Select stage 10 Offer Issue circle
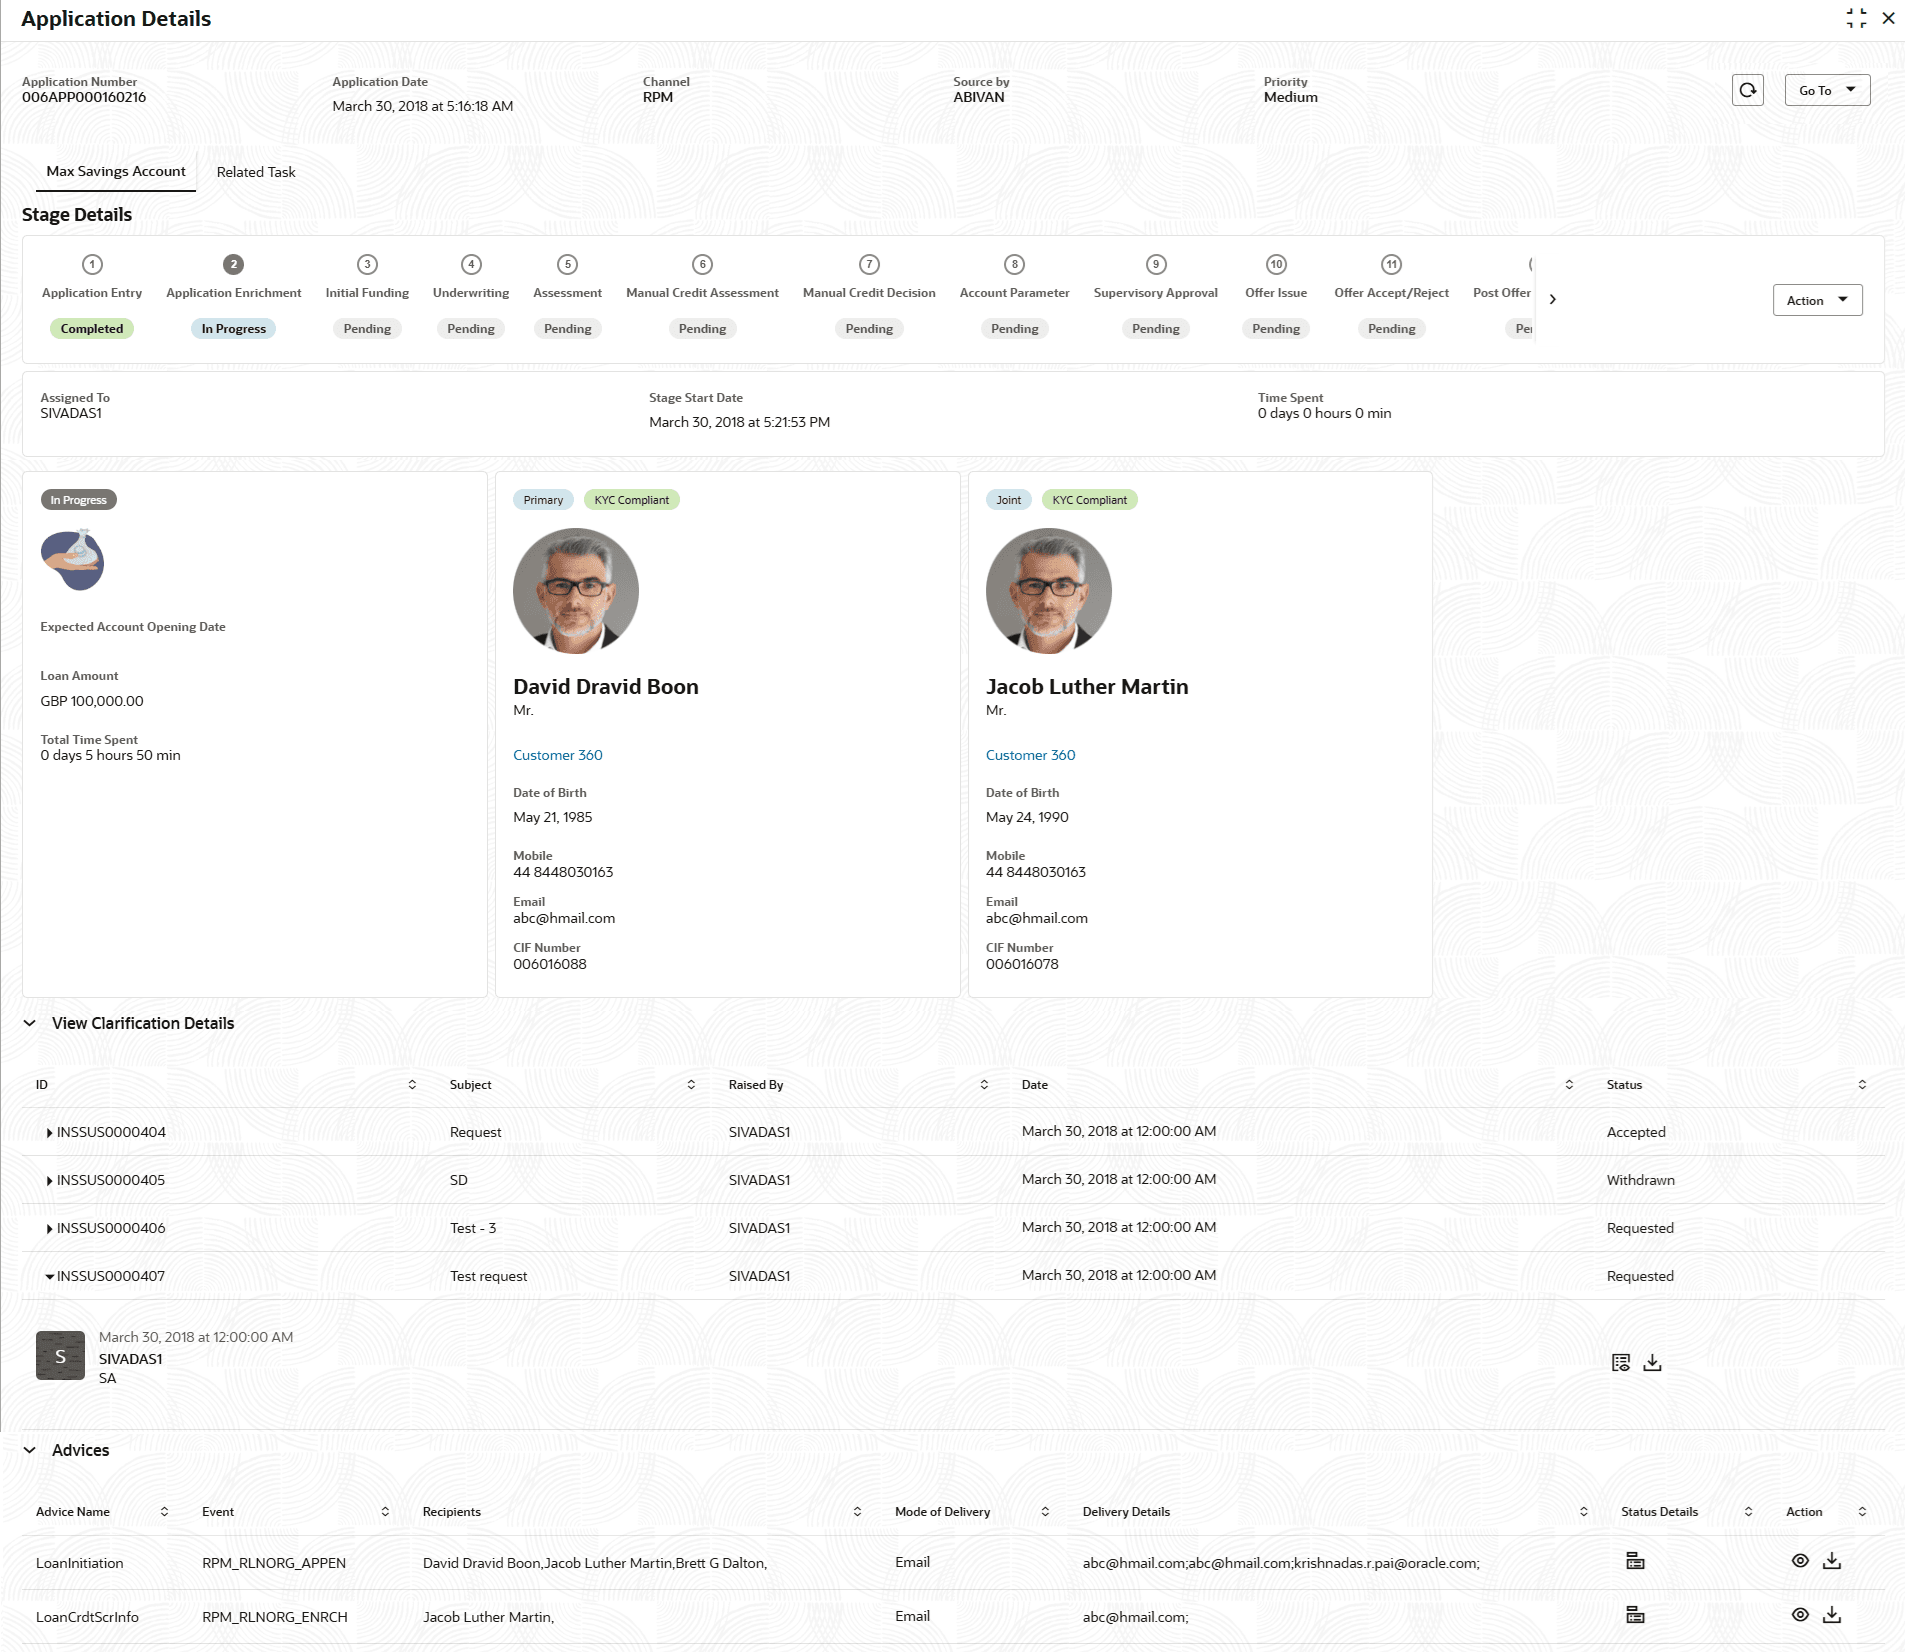 [x=1276, y=264]
